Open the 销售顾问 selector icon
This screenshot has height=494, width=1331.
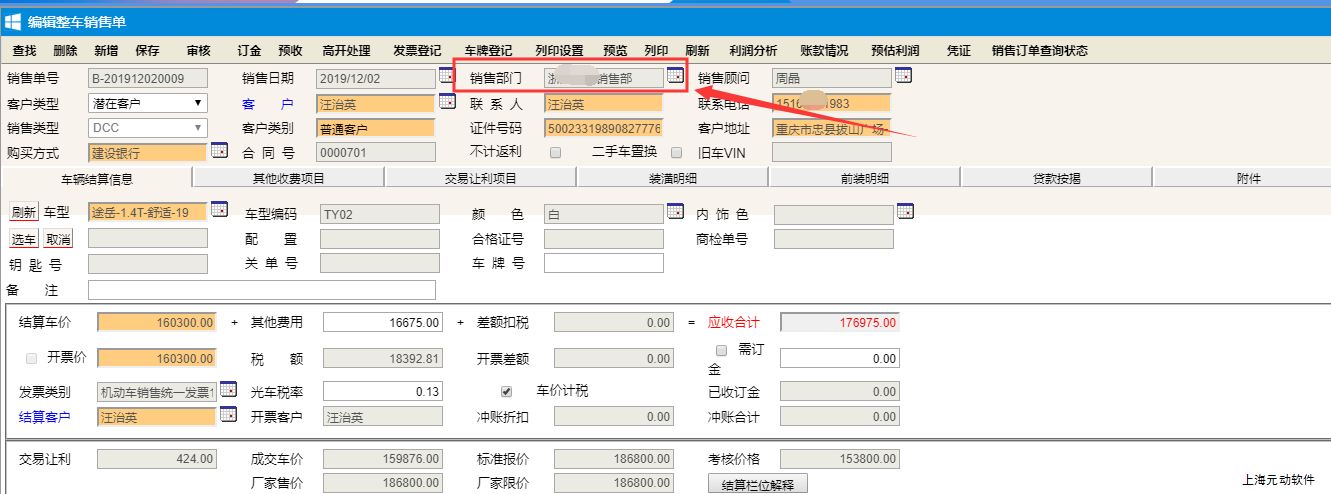click(x=903, y=76)
